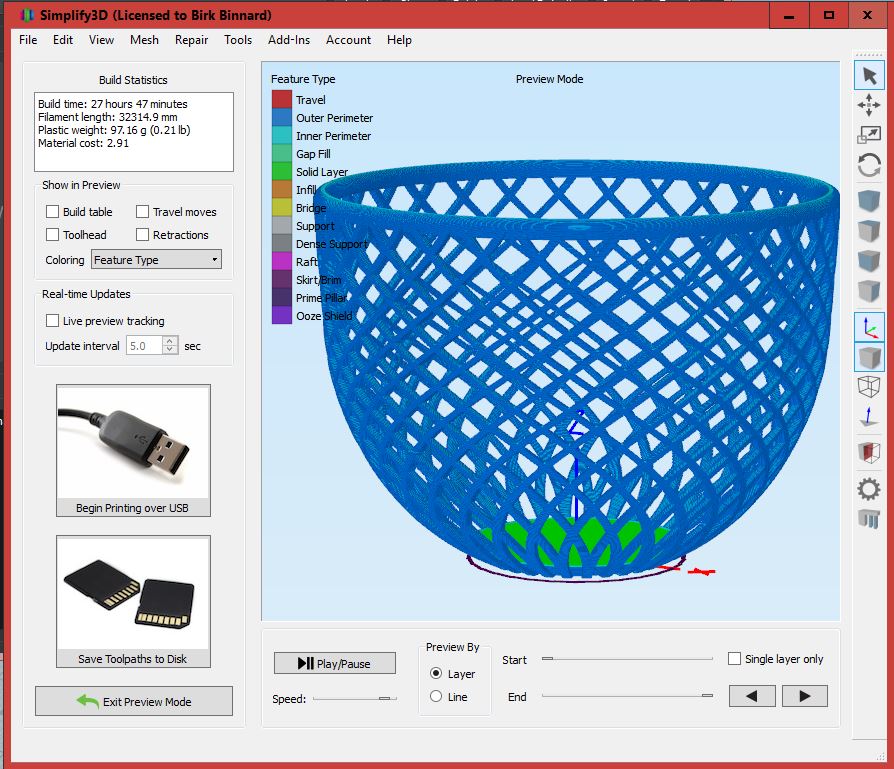Click the Speed slider handle
The width and height of the screenshot is (894, 769).
[x=385, y=698]
